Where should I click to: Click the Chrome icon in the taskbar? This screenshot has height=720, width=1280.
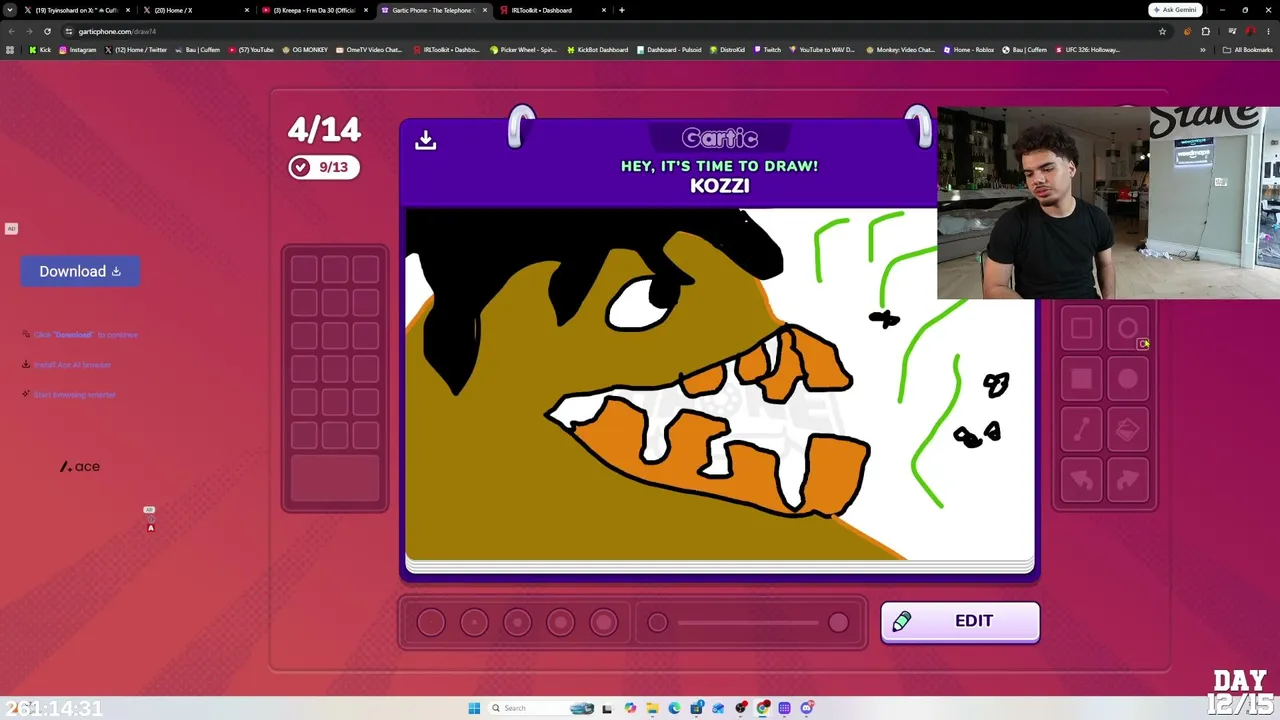[x=762, y=708]
